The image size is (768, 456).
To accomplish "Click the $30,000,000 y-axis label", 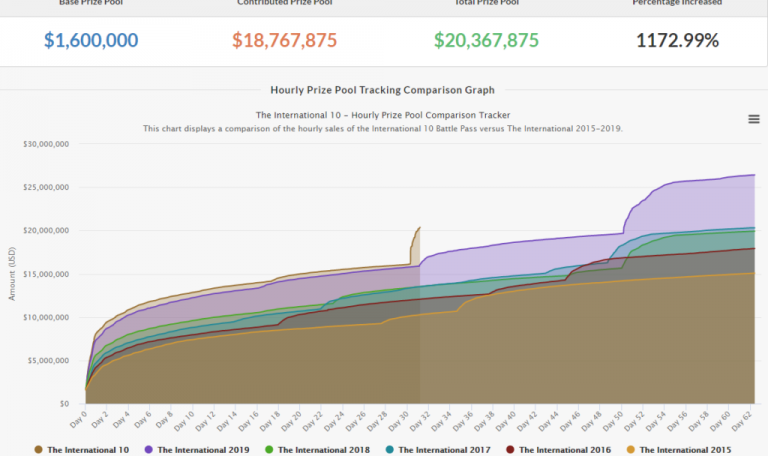I will click(x=45, y=144).
